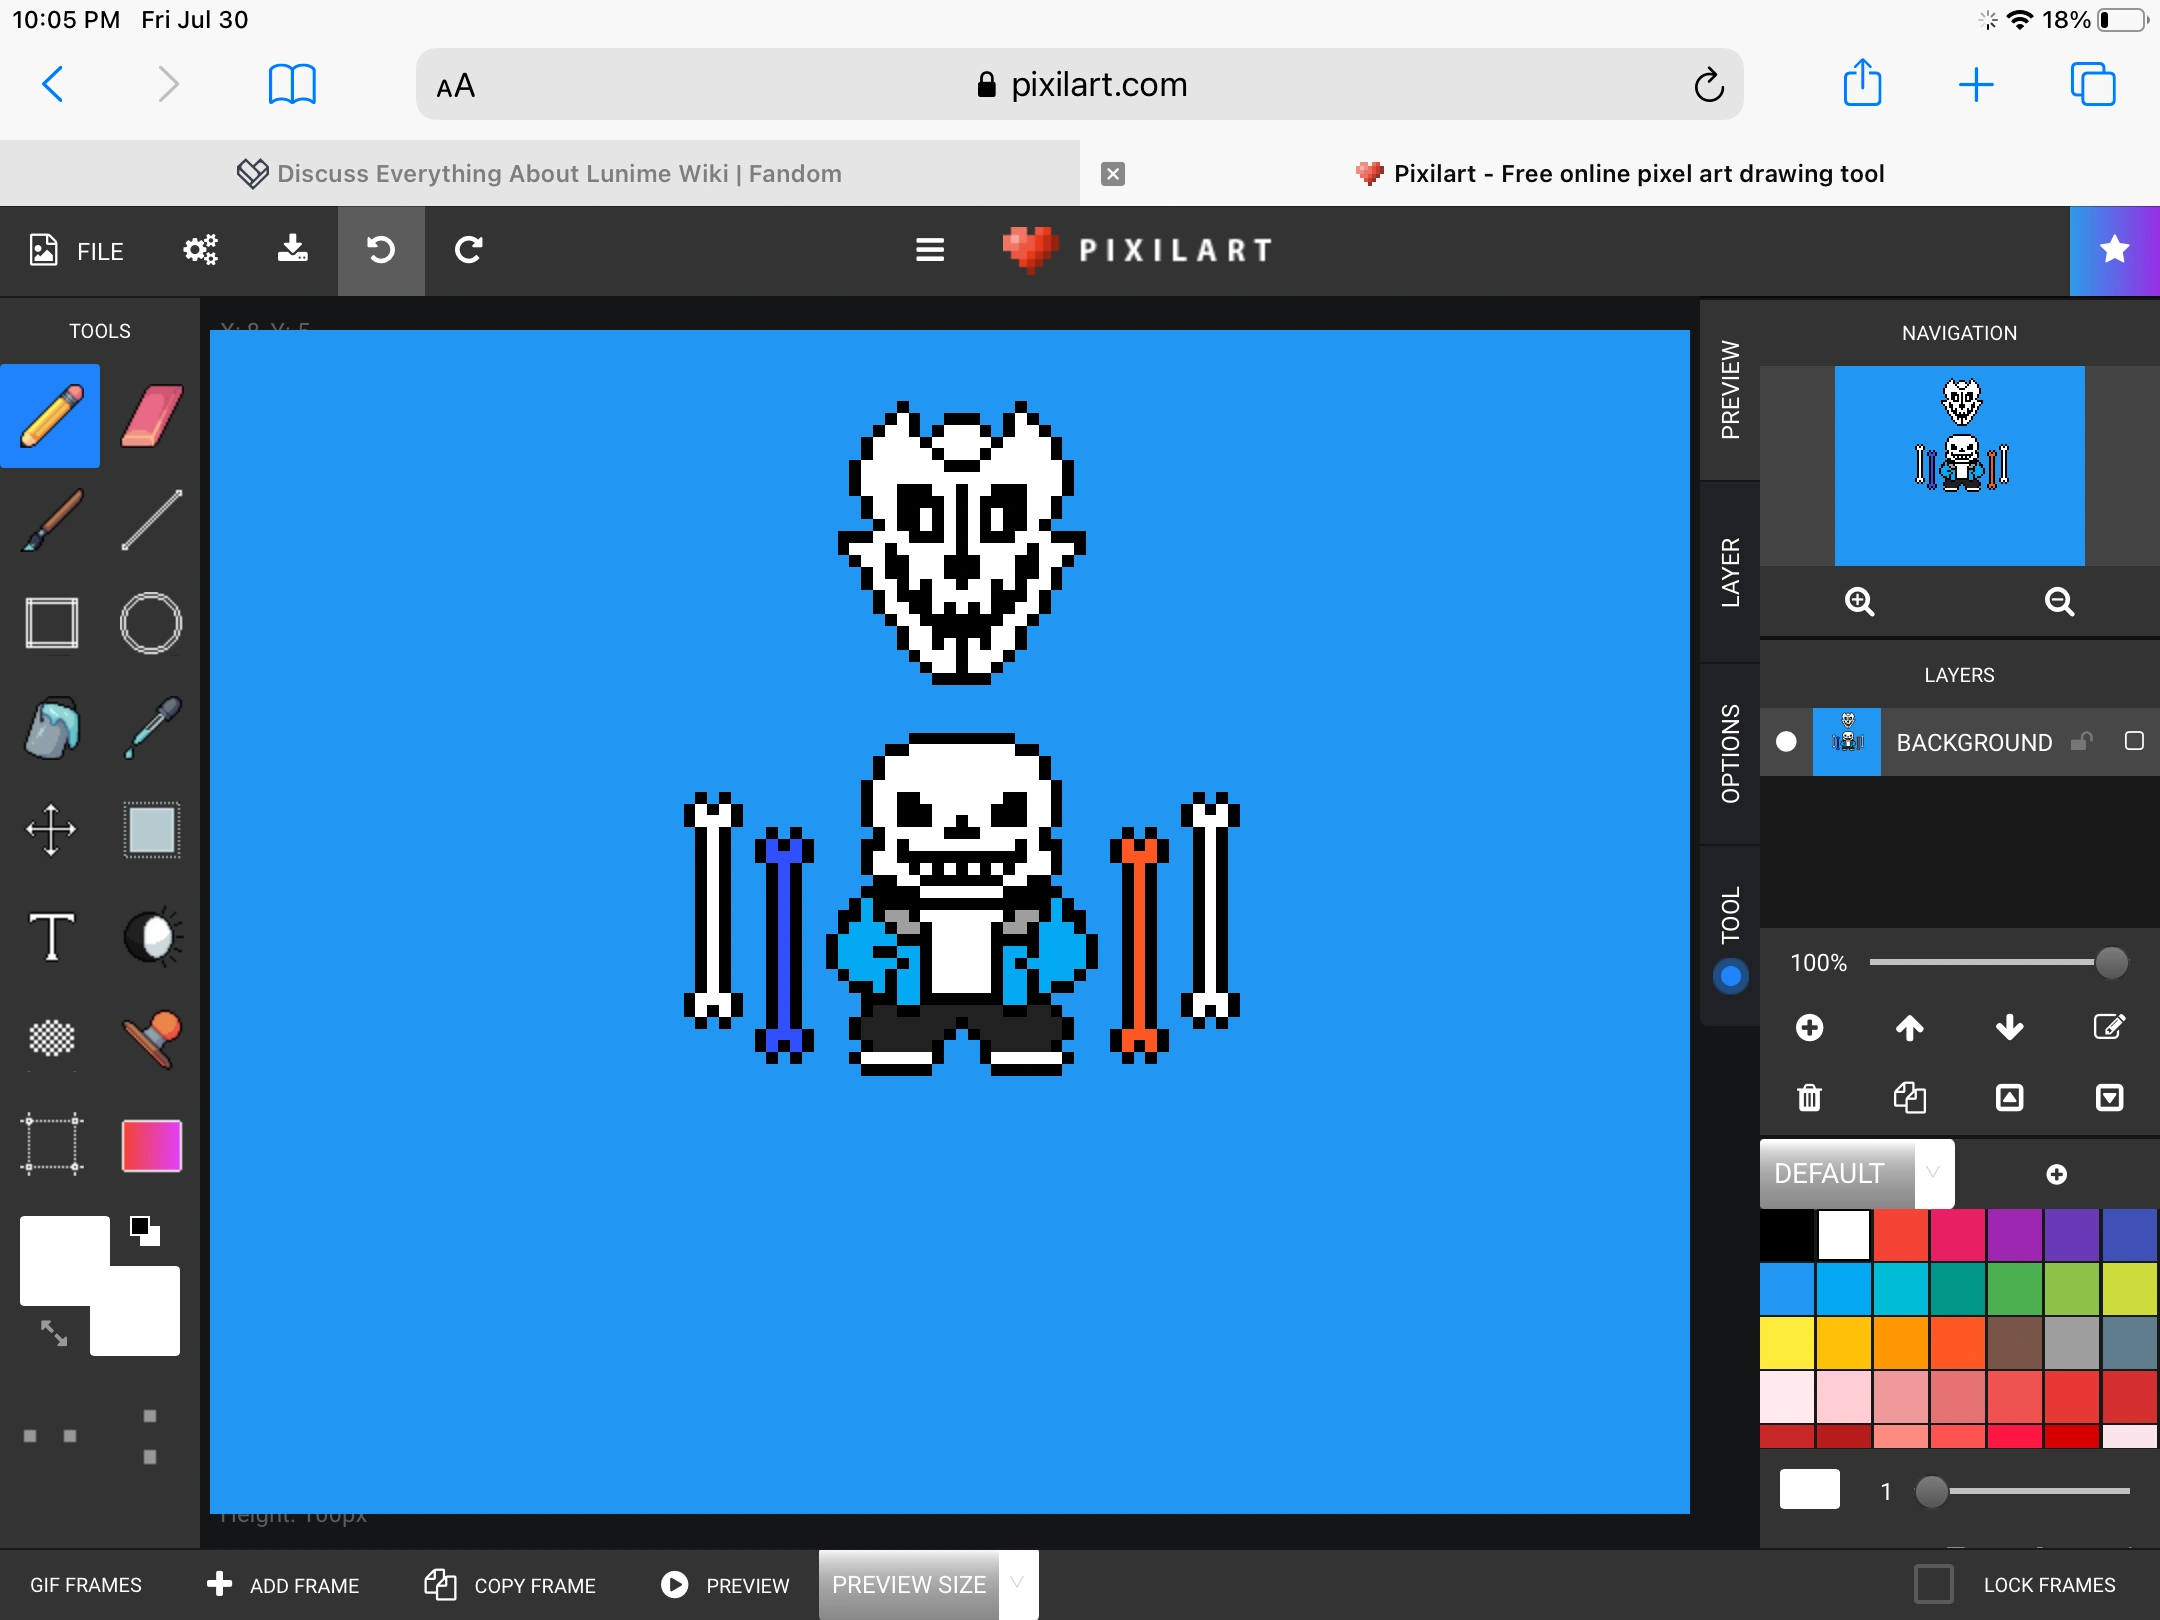Switch to the Lunime Wiki Fandom tab
The width and height of the screenshot is (2160, 1620).
tap(557, 172)
